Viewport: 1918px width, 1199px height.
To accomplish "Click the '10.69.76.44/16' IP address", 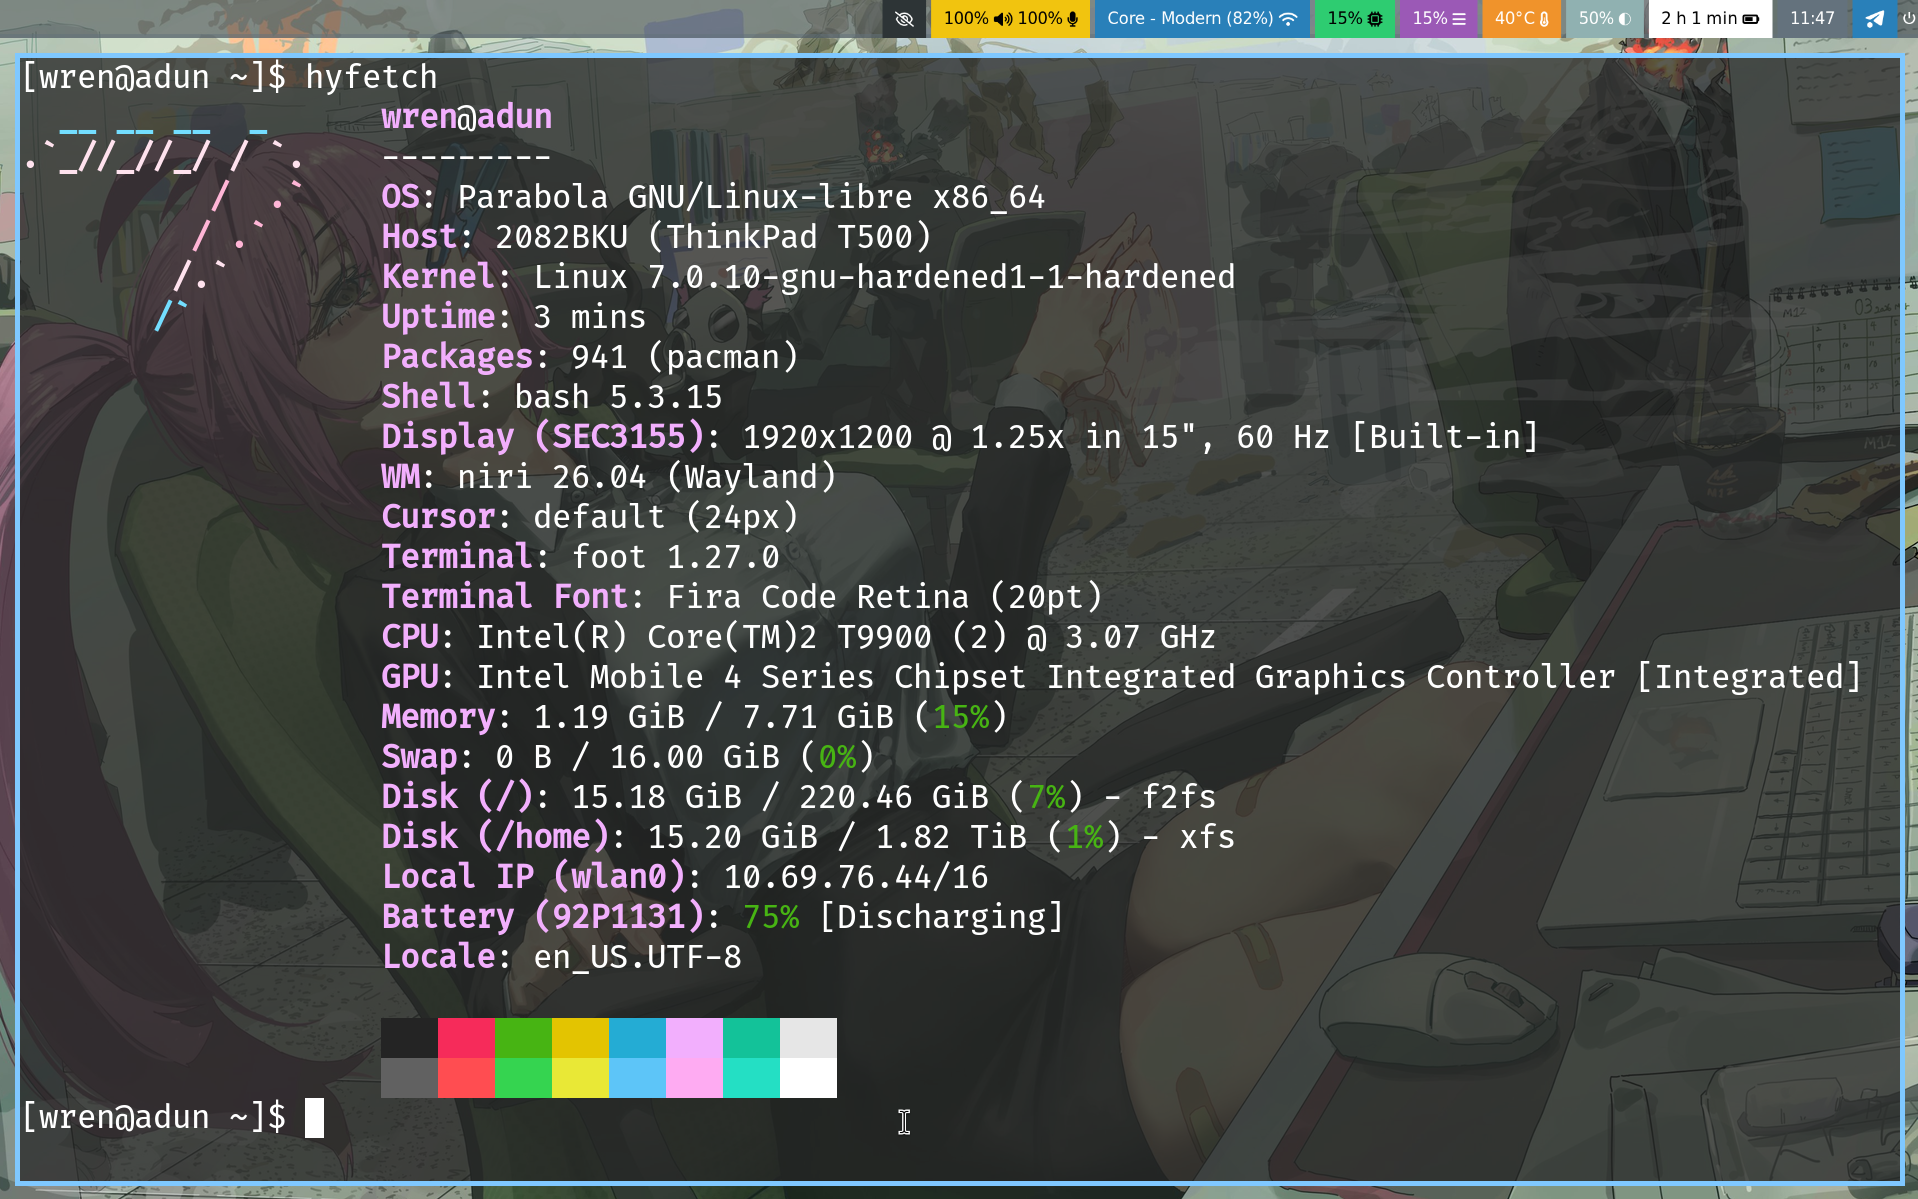I will (855, 877).
